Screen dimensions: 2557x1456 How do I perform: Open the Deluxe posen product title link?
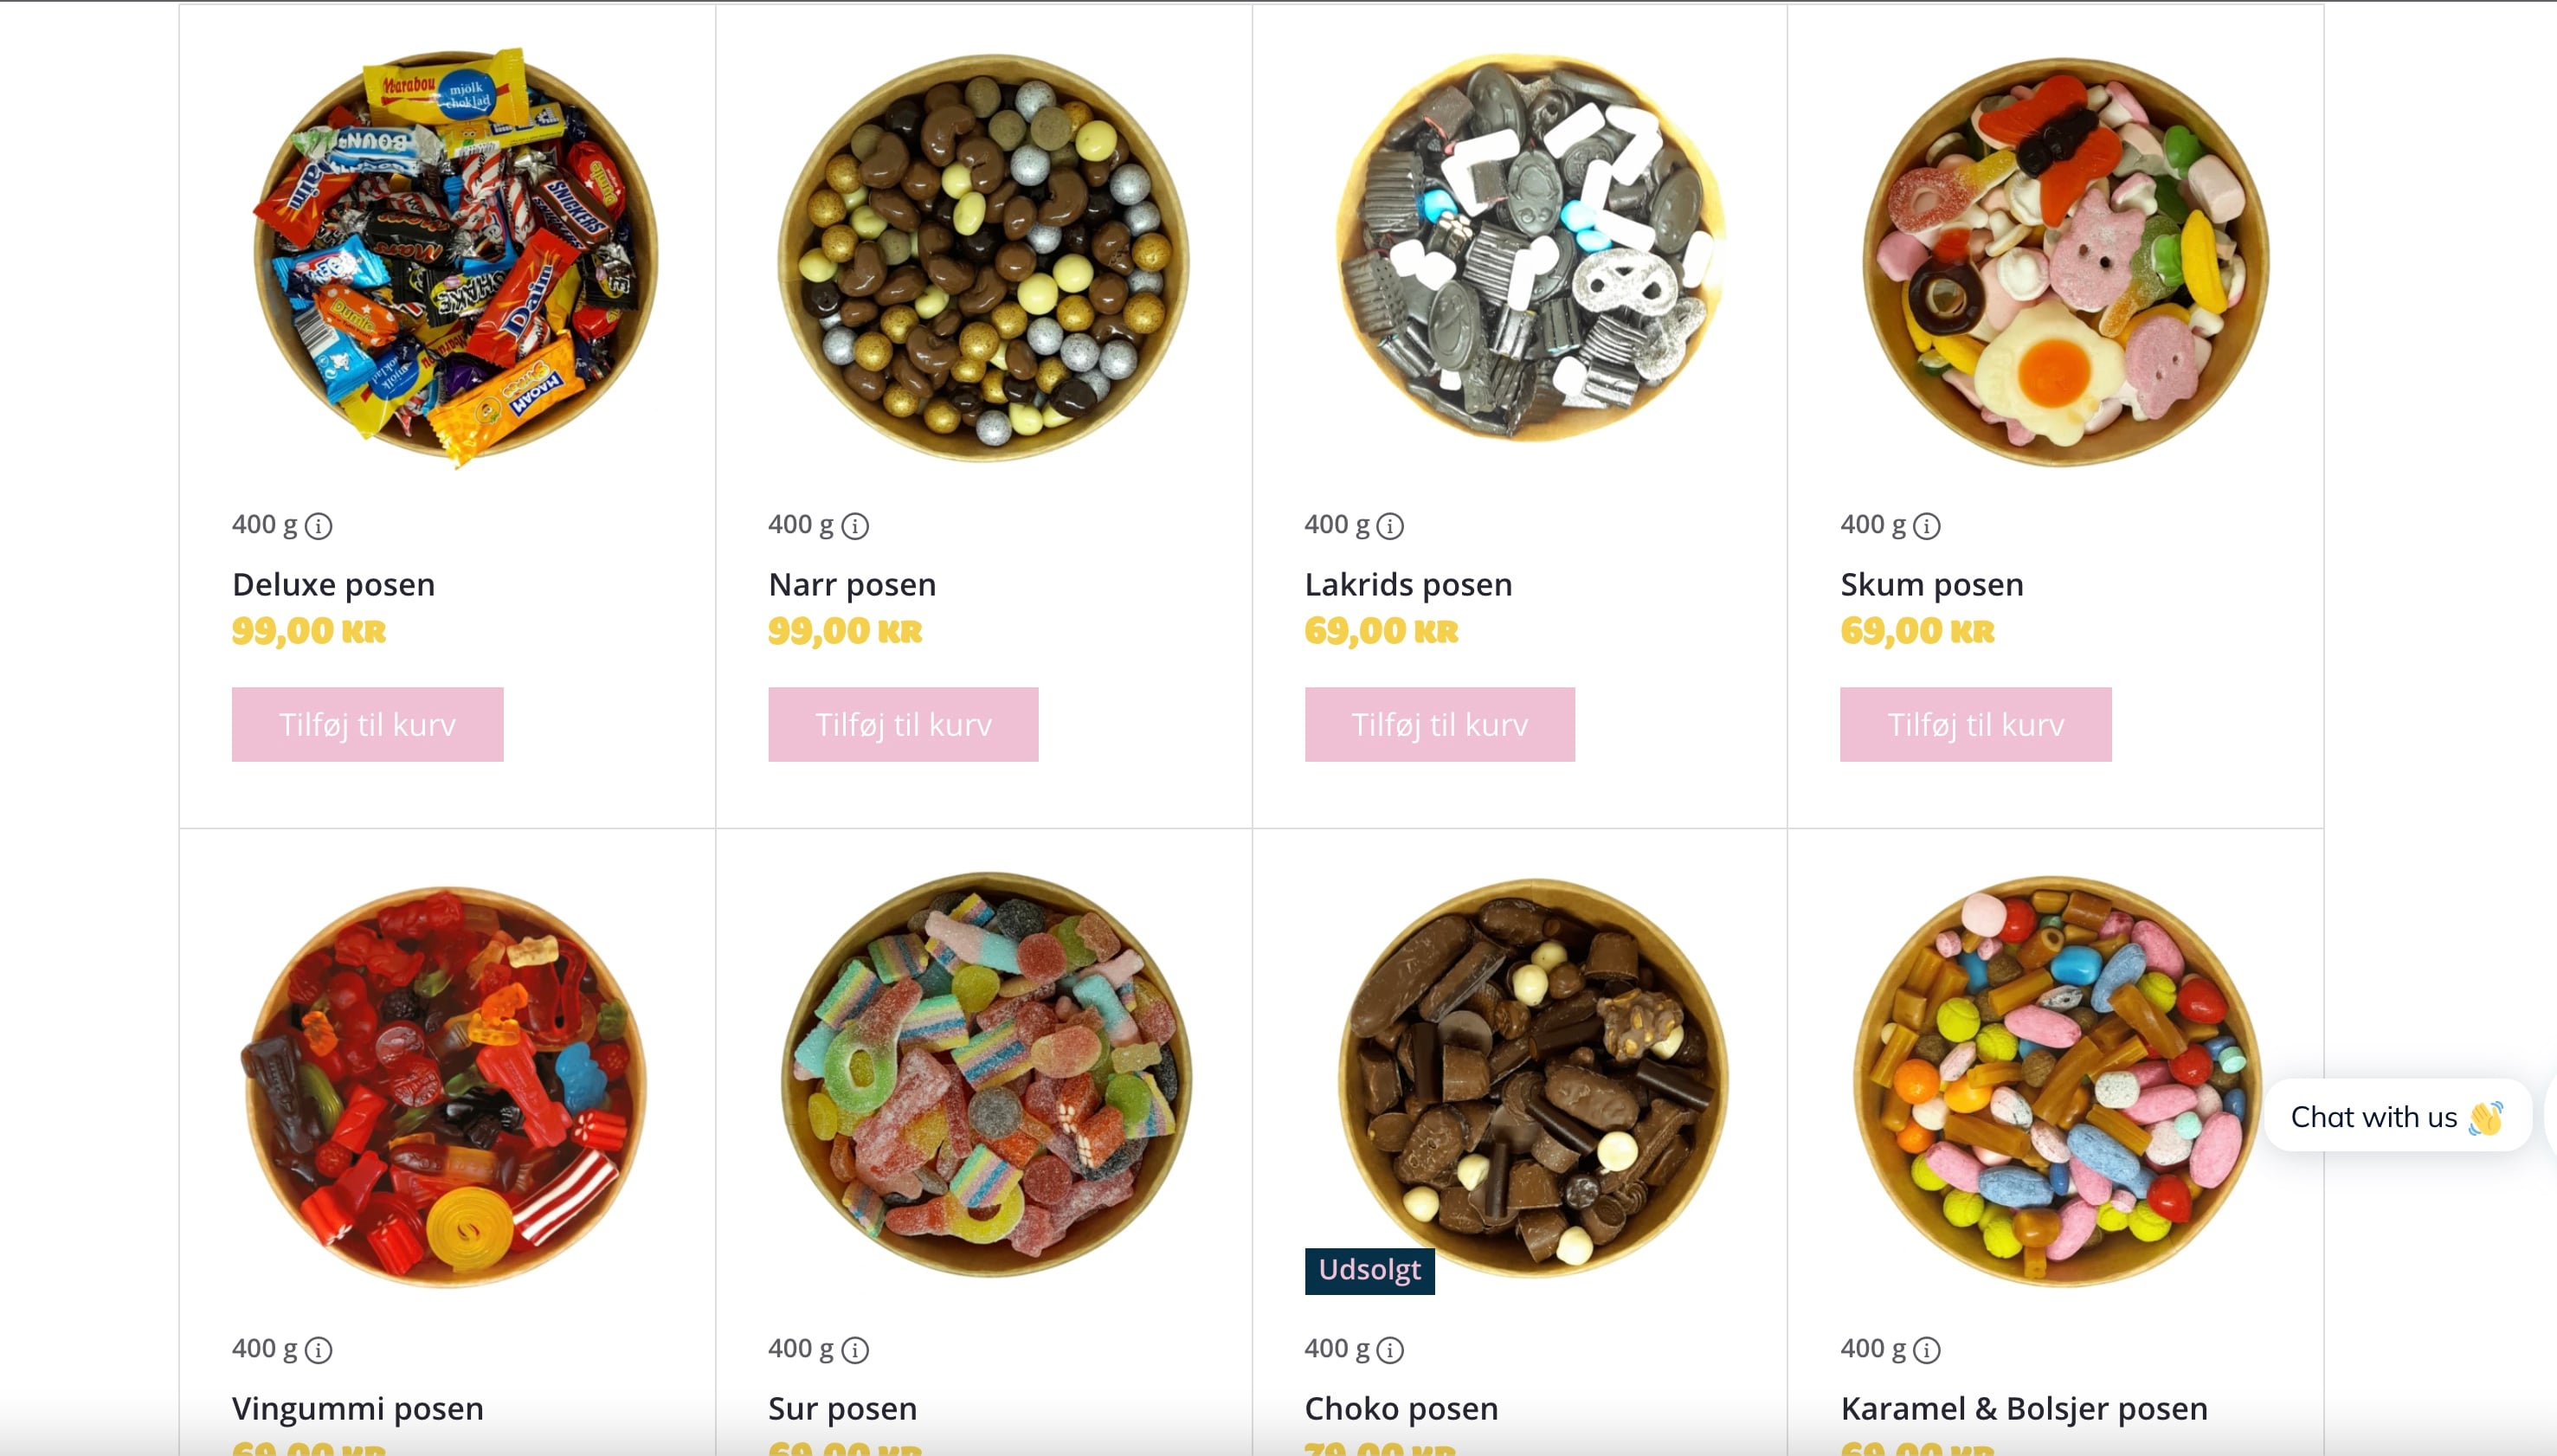tap(333, 584)
